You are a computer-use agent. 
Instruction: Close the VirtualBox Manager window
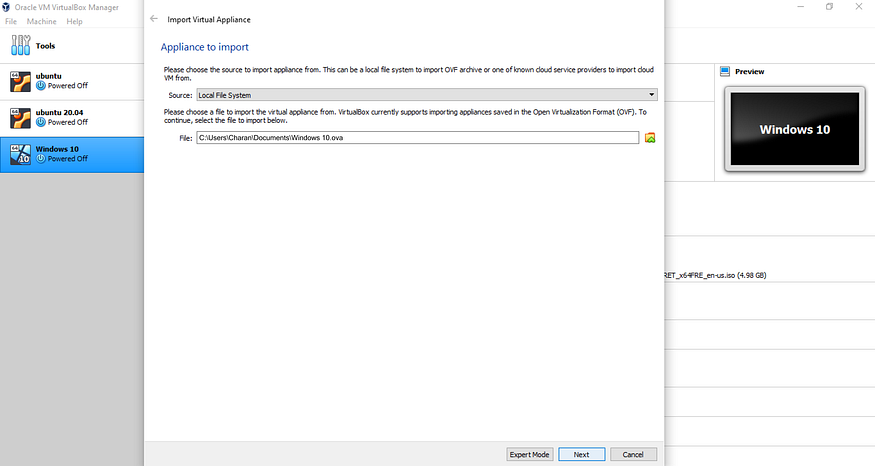(859, 7)
